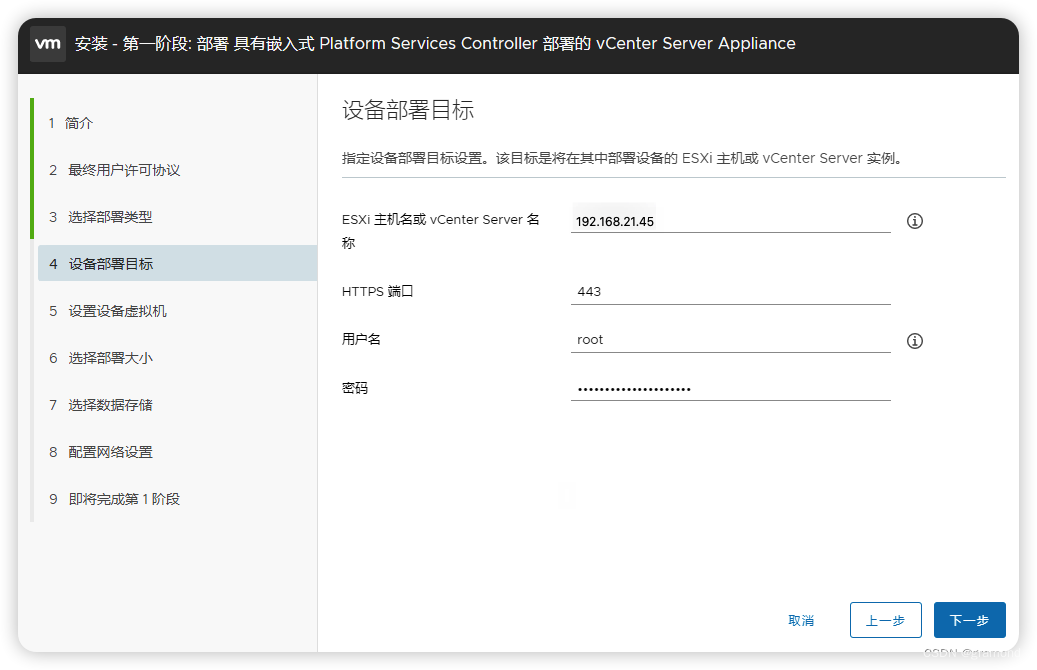Select step 9 即将完成第 1 阶段
1037x670 pixels.
(114, 499)
